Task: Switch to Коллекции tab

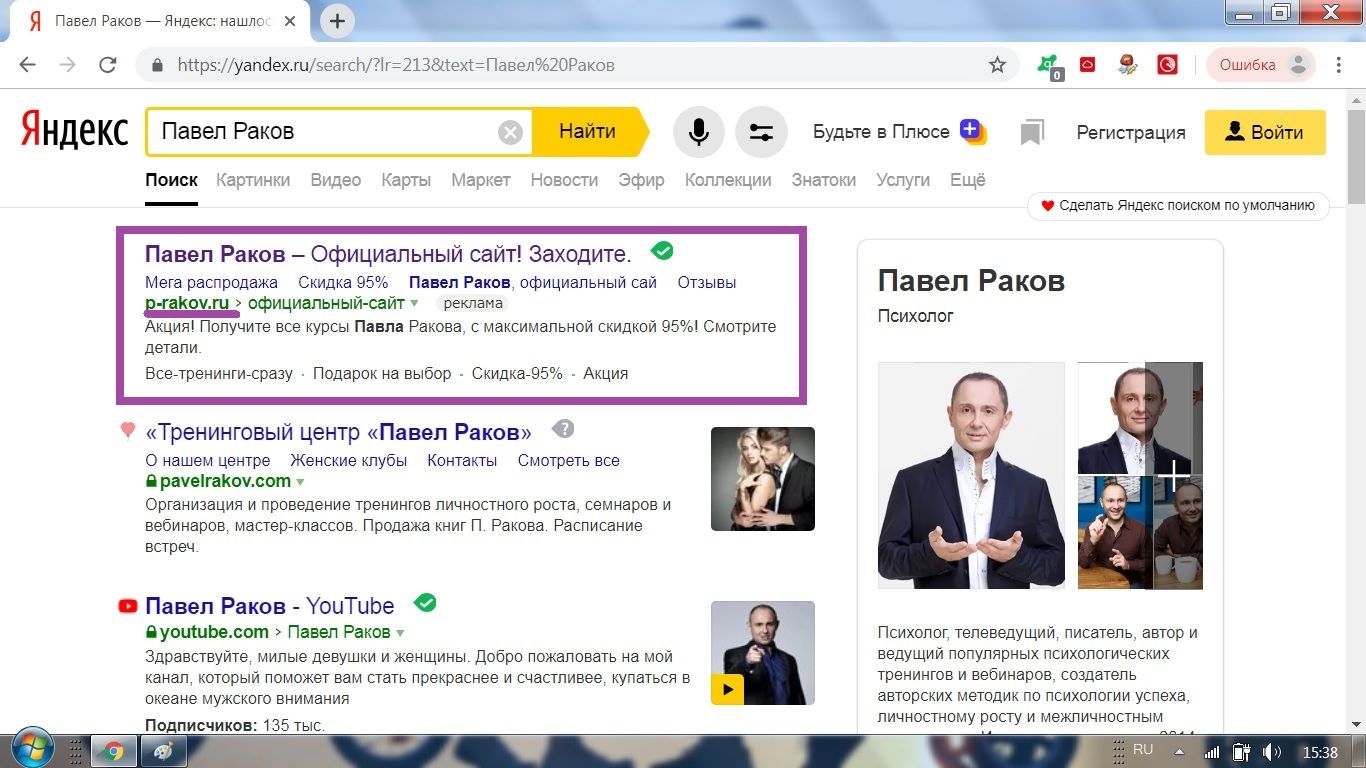Action: tap(728, 180)
